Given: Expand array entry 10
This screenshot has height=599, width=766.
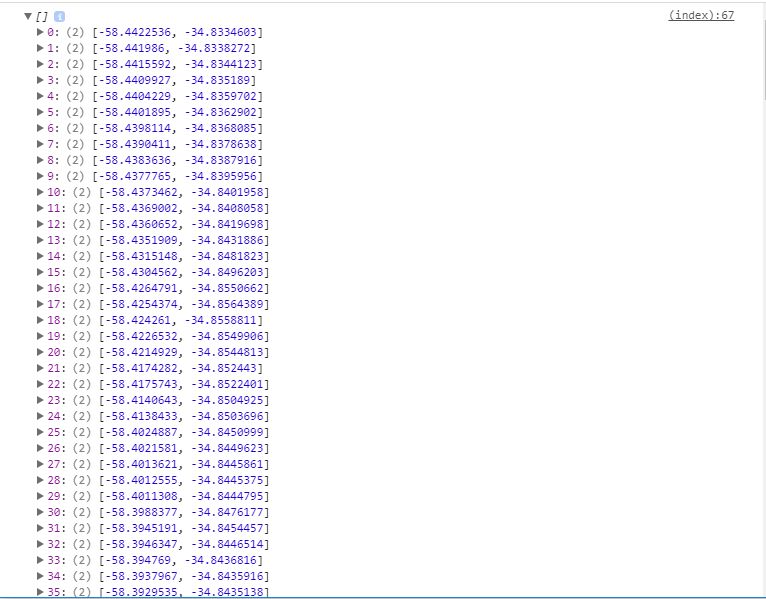Looking at the screenshot, I should coord(40,192).
